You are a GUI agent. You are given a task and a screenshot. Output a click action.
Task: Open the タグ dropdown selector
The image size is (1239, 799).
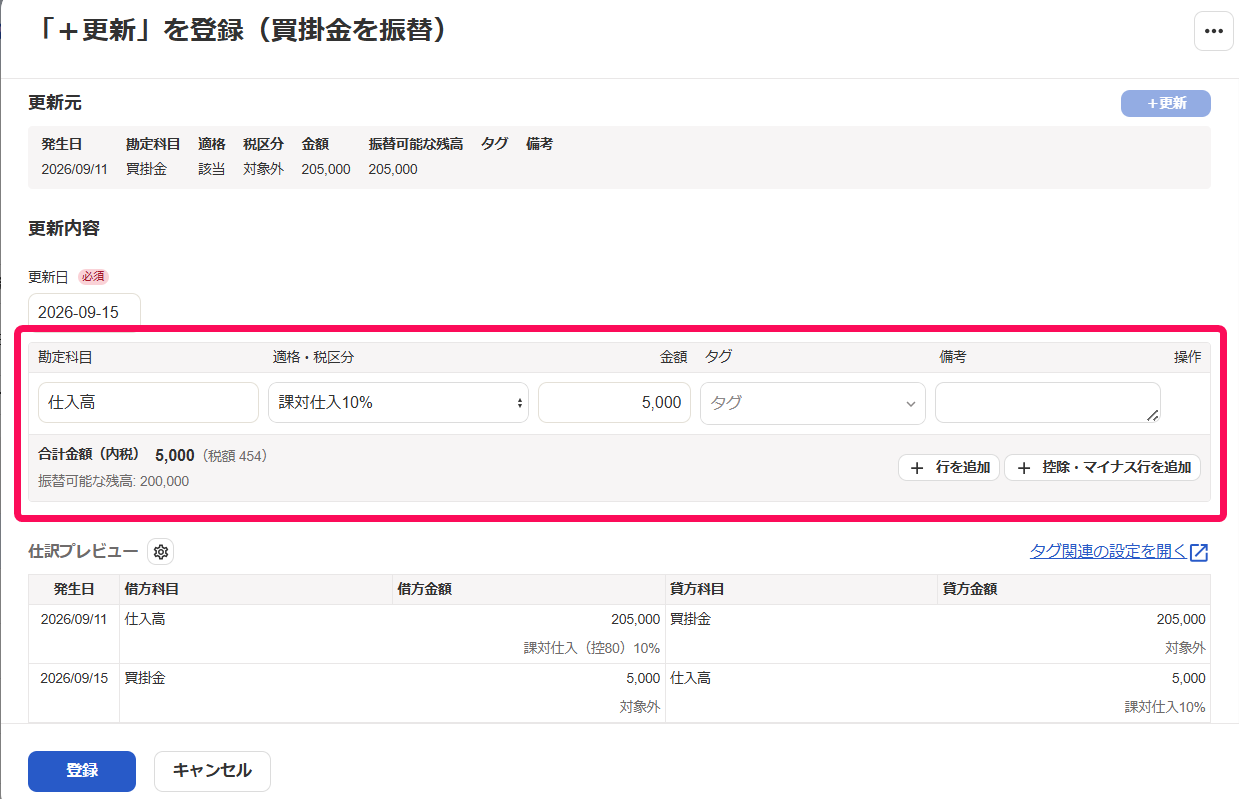point(812,403)
